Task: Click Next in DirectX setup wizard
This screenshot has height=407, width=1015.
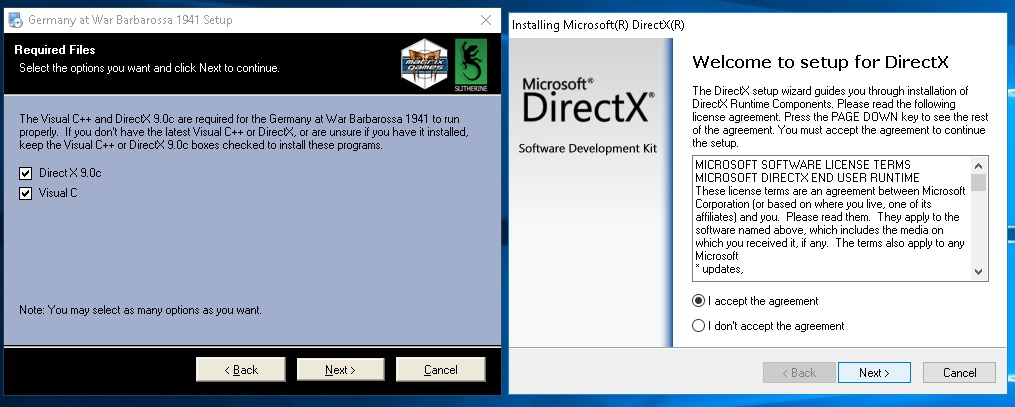Action: 874,373
